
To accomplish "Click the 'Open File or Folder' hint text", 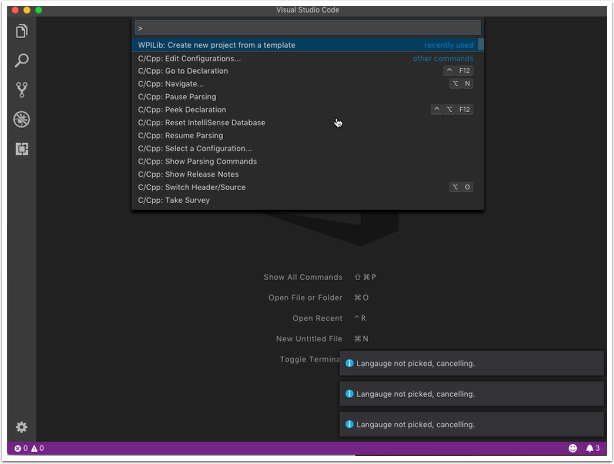I will point(305,298).
